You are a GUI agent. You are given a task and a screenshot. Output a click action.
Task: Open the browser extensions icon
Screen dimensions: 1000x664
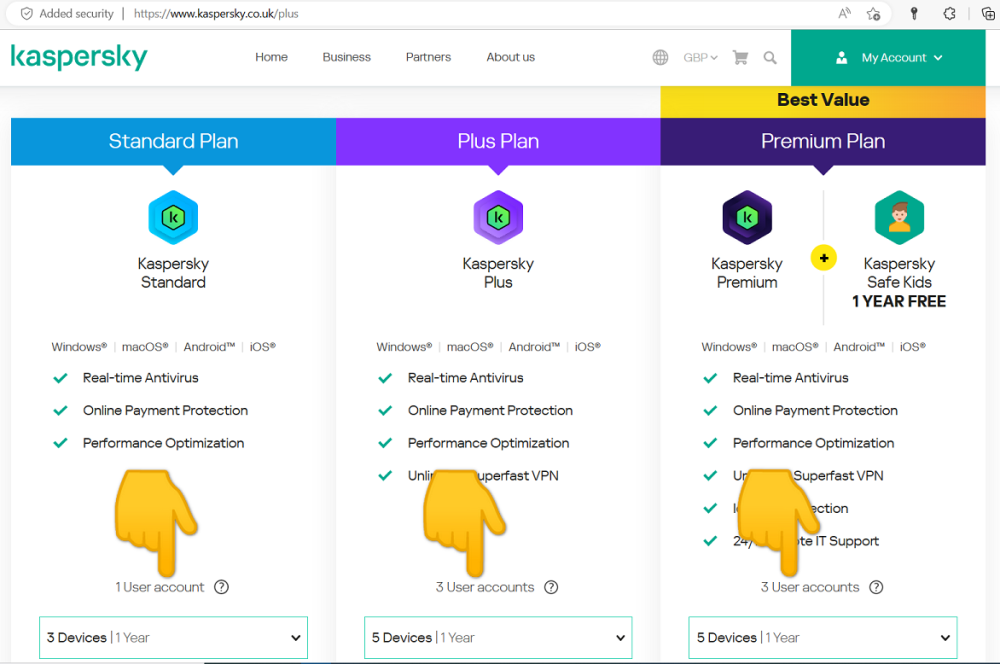tap(949, 14)
